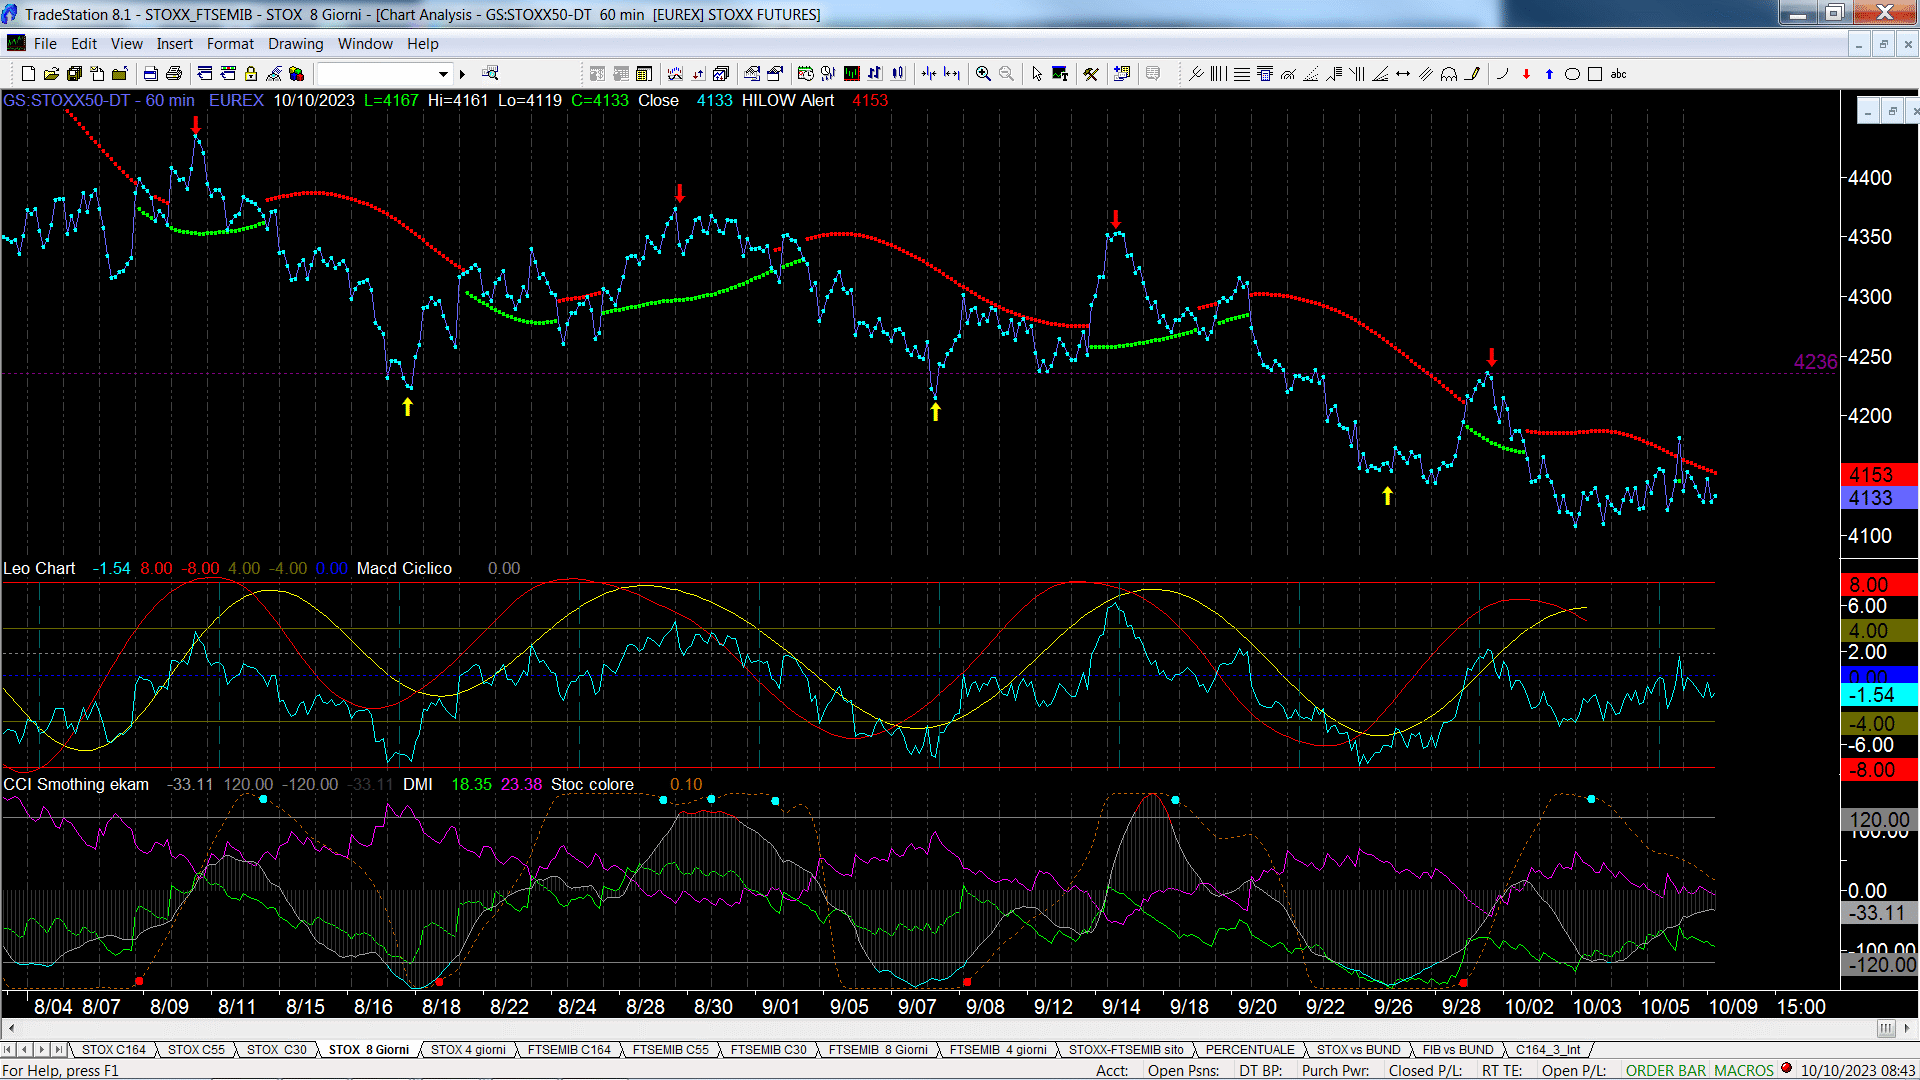Click the HILOW Alert label on chart
Image resolution: width=1920 pixels, height=1080 pixels.
(788, 100)
